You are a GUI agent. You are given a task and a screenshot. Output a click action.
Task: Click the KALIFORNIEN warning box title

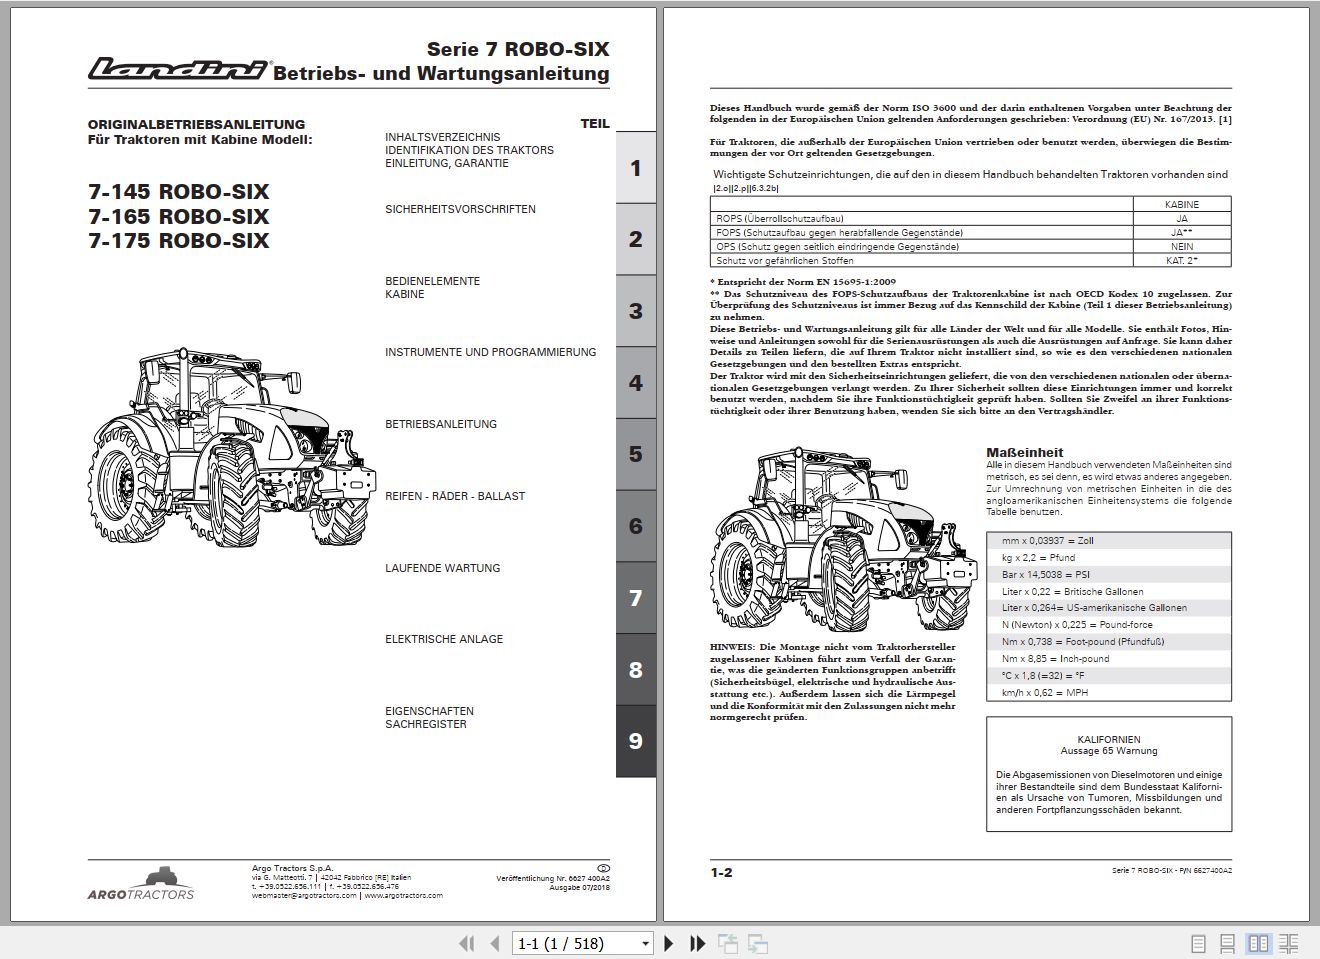1109,738
